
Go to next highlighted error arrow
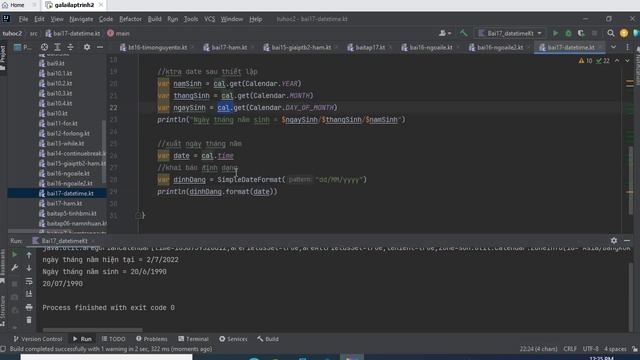(x=627, y=61)
